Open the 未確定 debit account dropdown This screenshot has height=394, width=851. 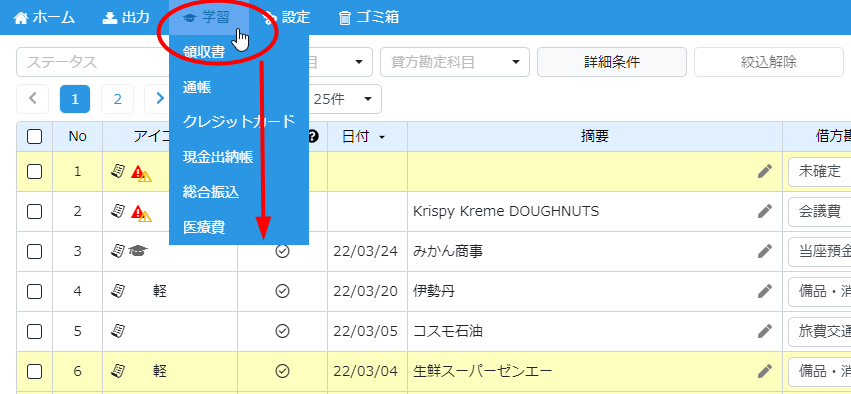[x=820, y=171]
